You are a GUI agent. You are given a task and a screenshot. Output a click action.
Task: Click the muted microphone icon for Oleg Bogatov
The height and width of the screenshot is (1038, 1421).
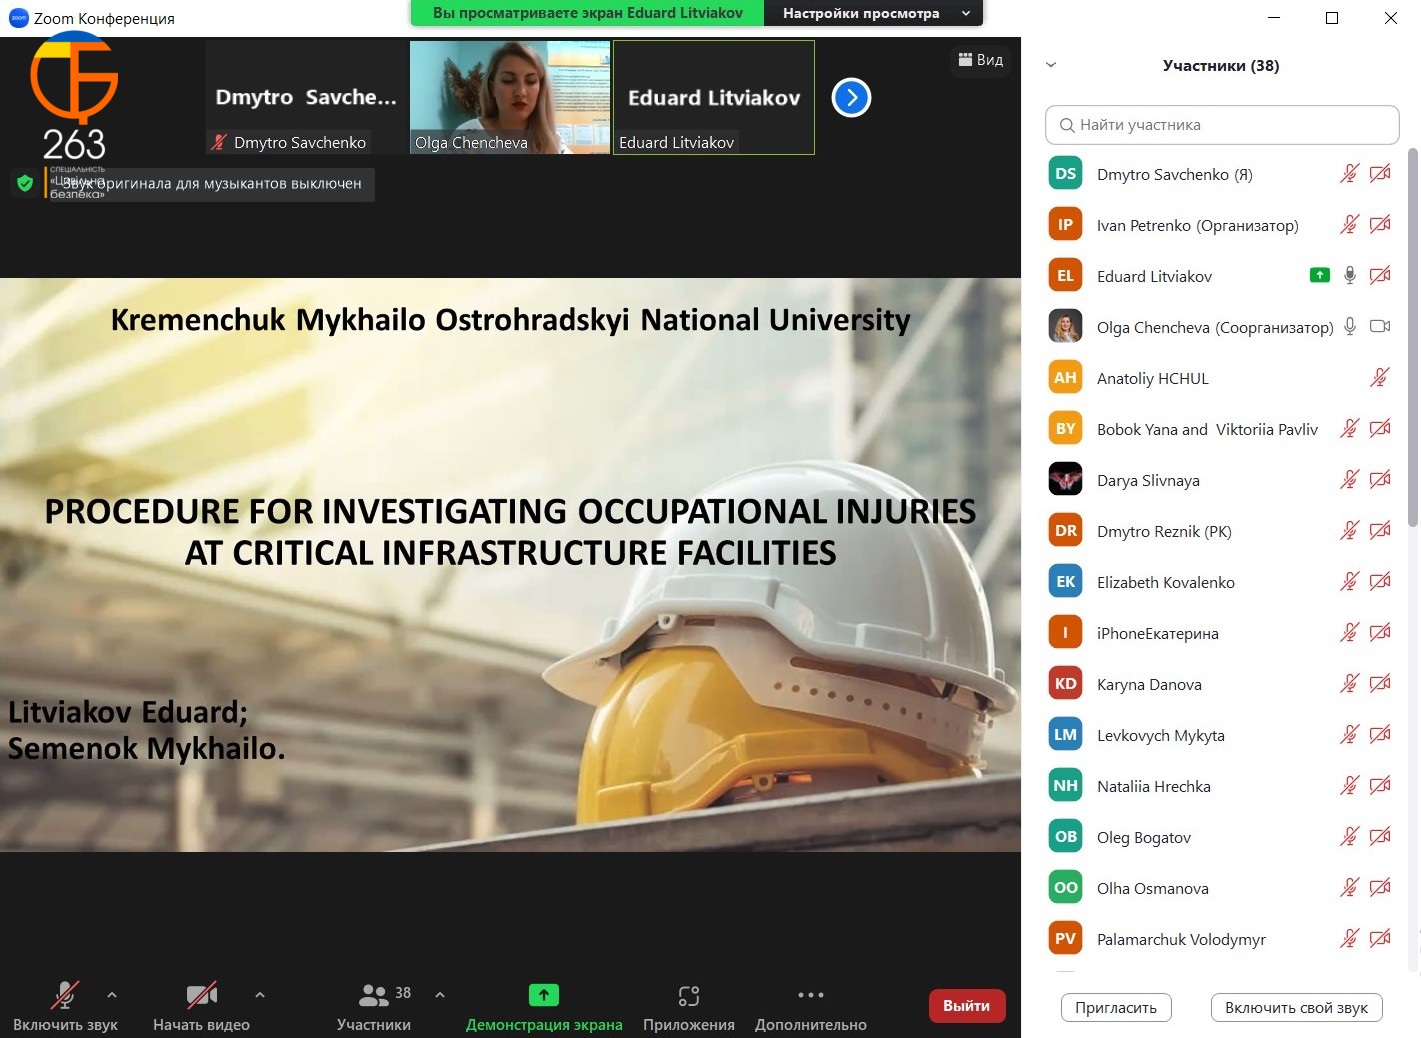pyautogui.click(x=1349, y=837)
